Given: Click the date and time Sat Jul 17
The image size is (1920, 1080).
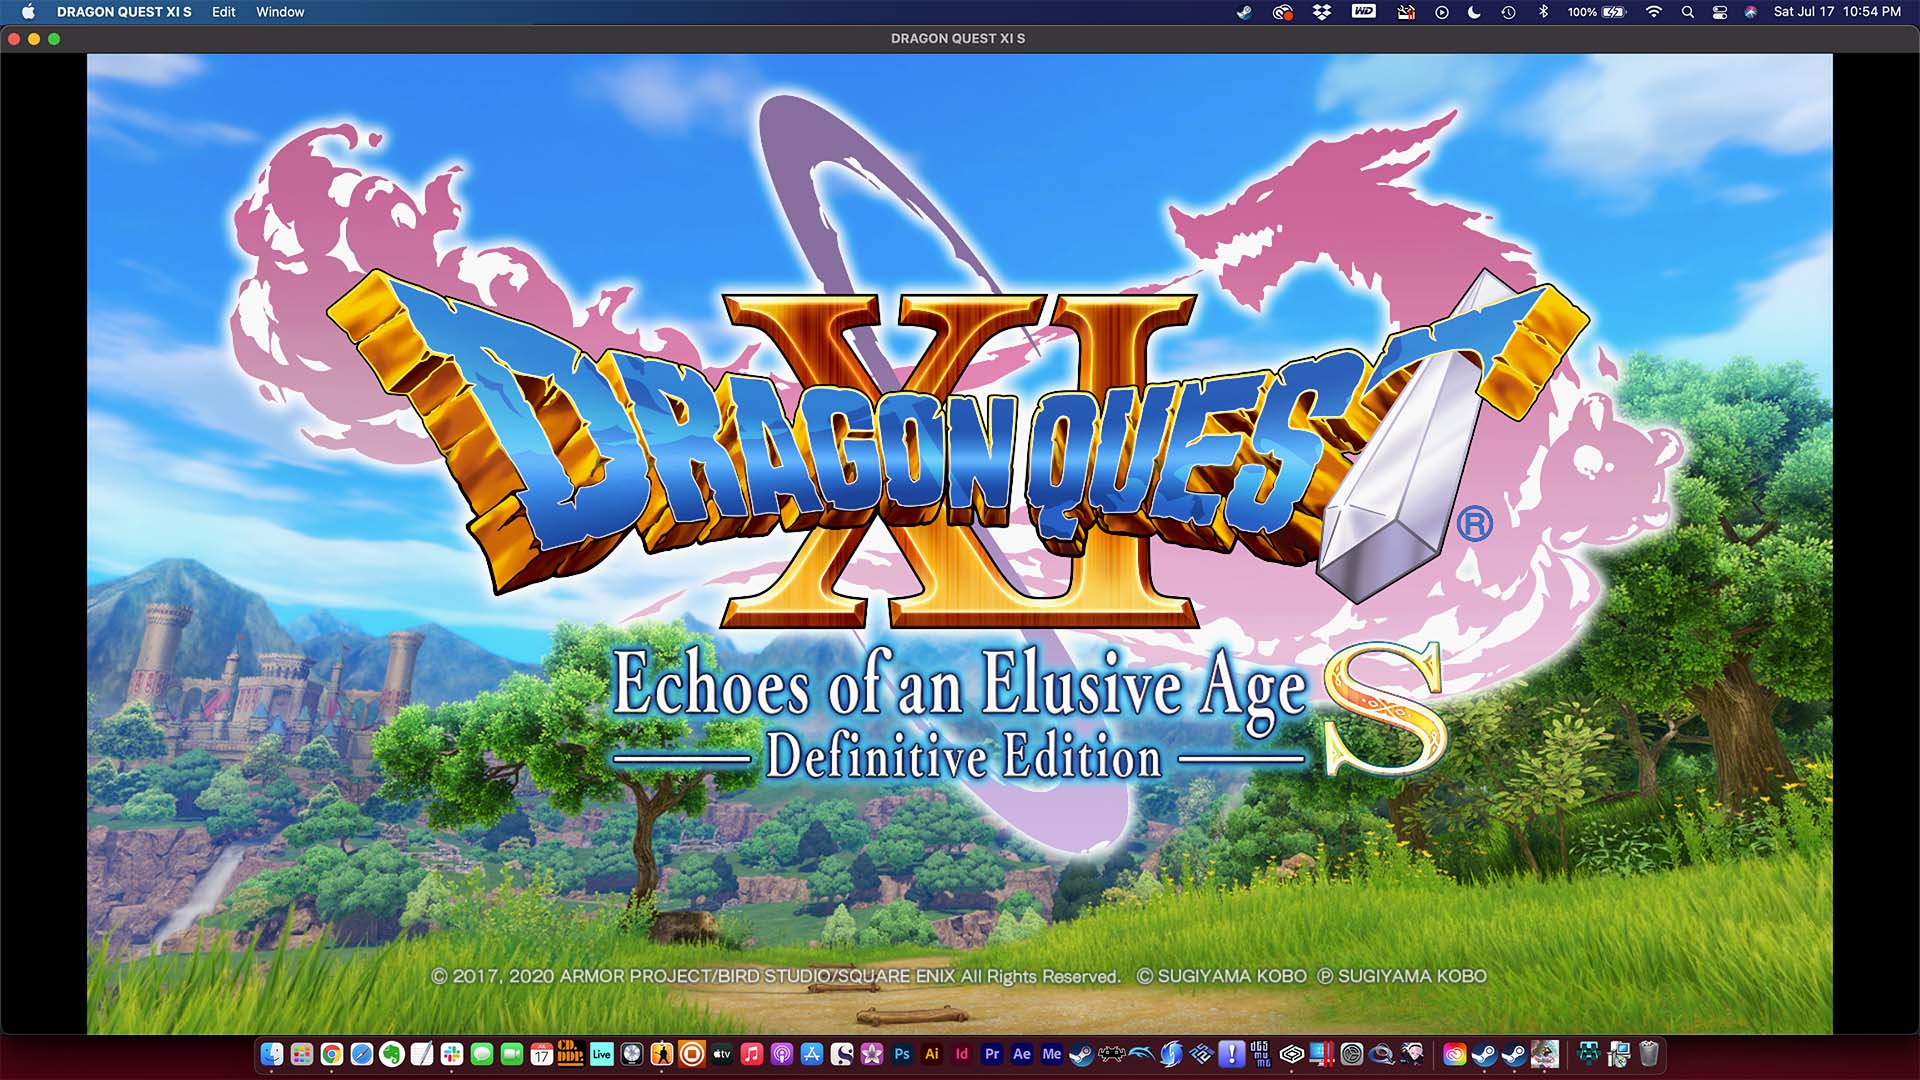Looking at the screenshot, I should point(1837,12).
